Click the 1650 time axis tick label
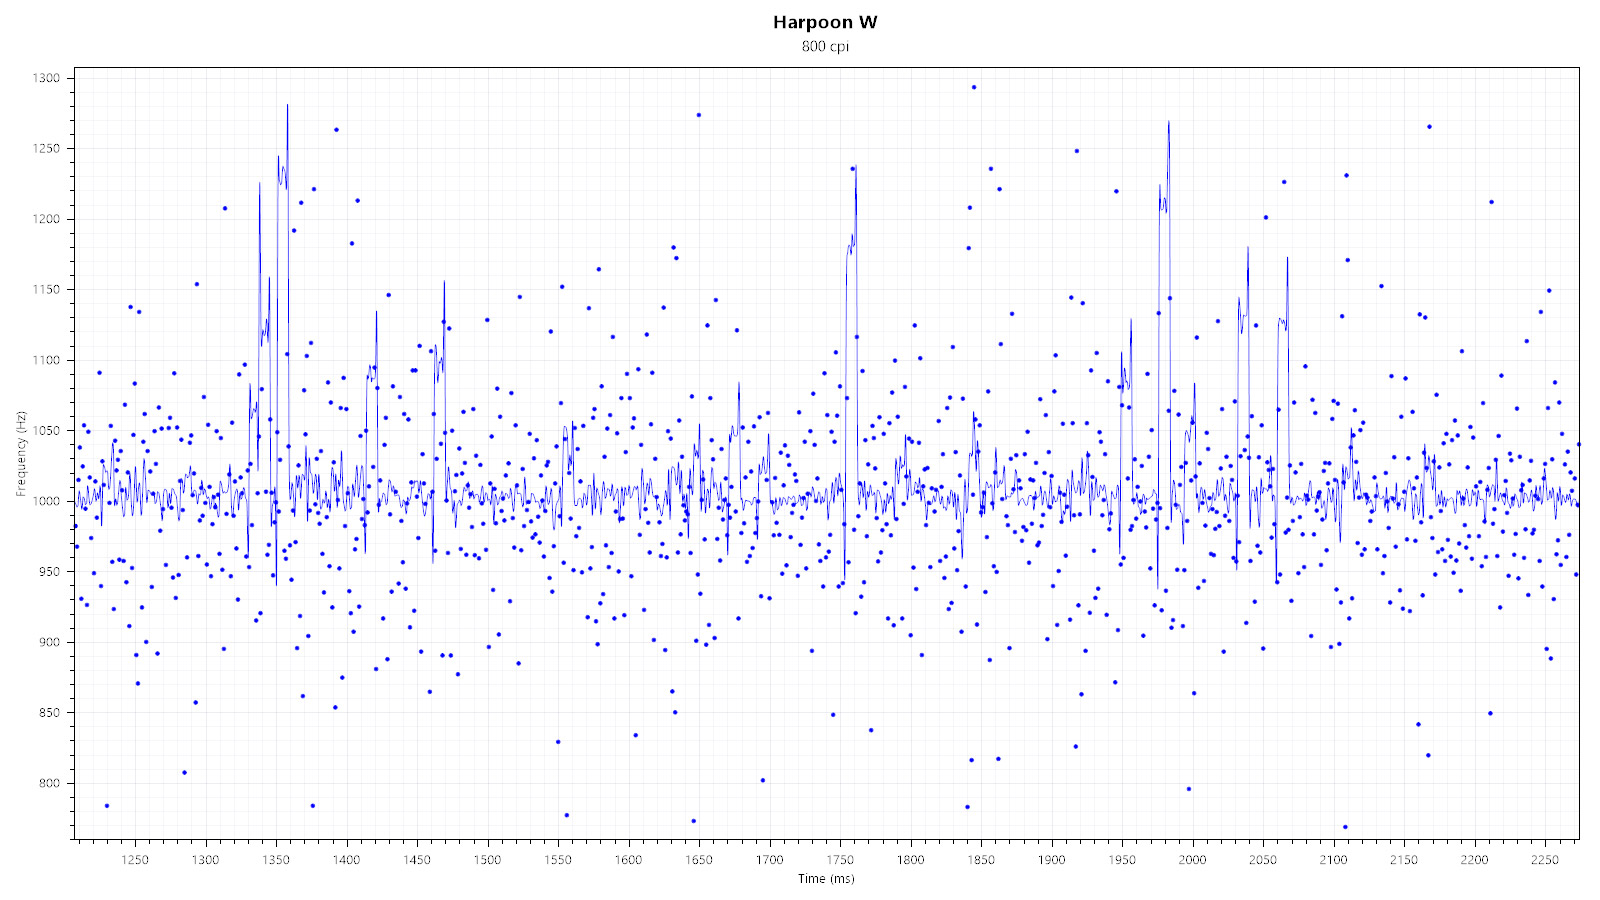The width and height of the screenshot is (1600, 900). [699, 860]
